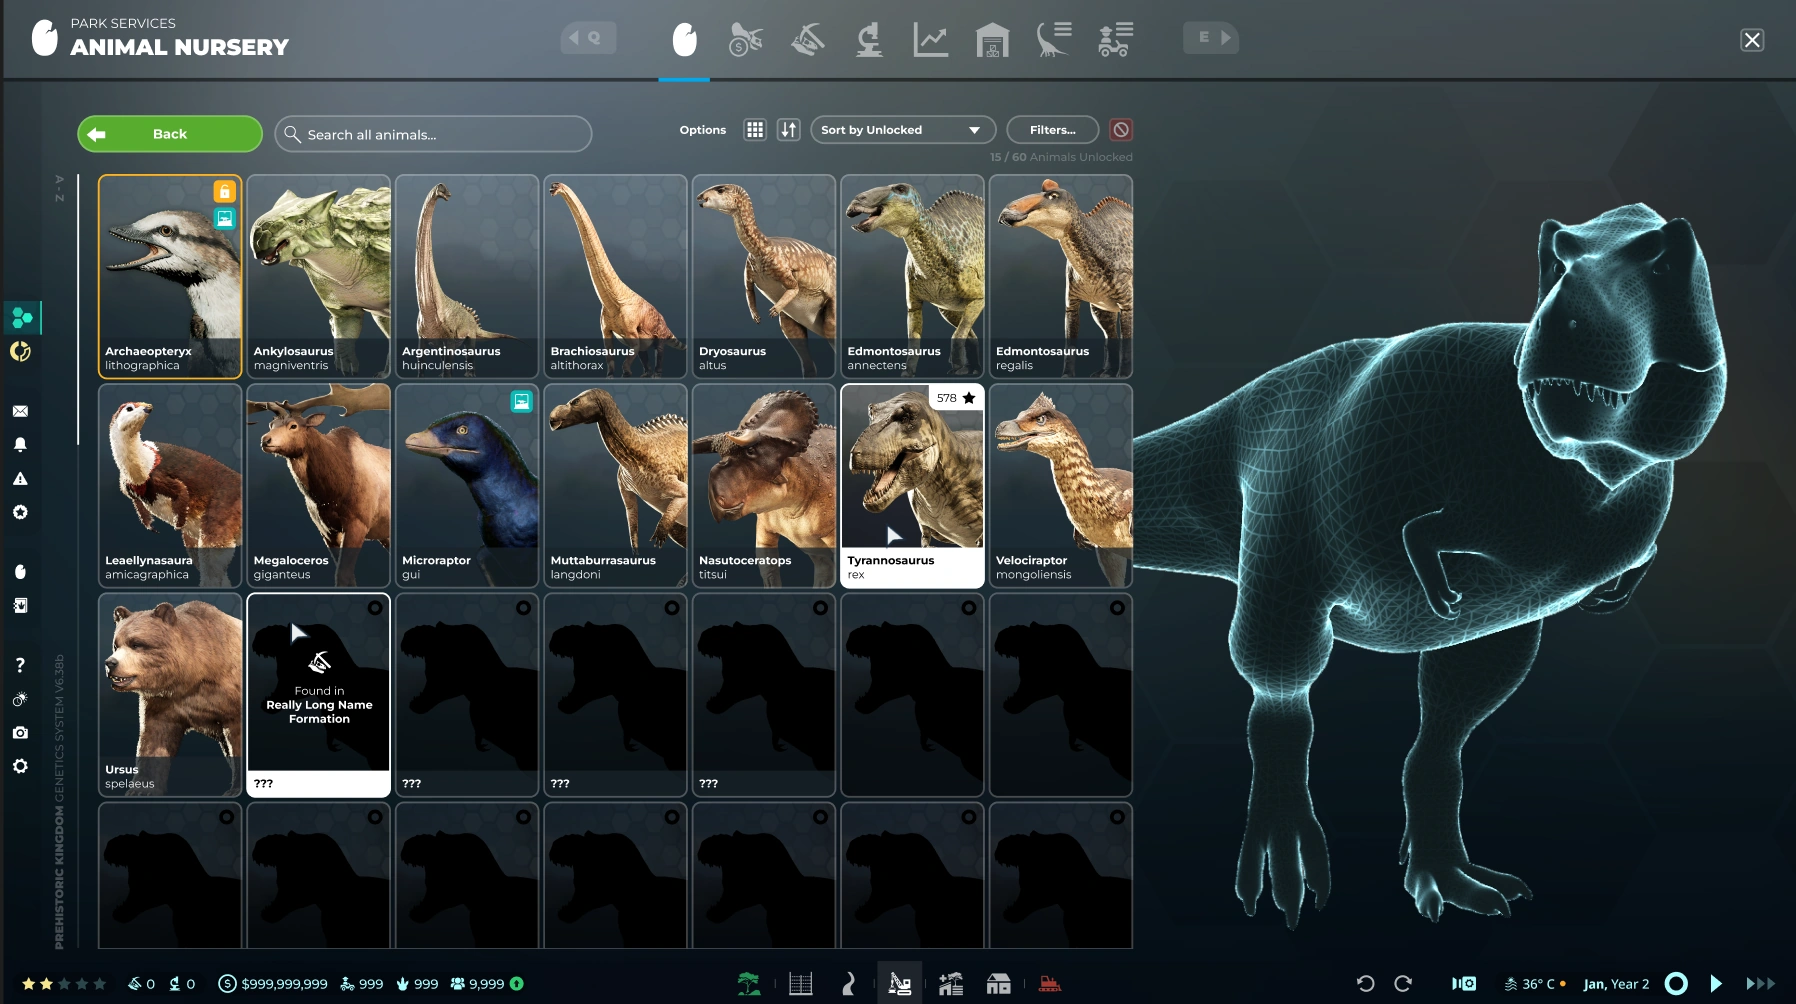Open the mail messages sidebar icon
1796x1004 pixels.
pyautogui.click(x=20, y=411)
